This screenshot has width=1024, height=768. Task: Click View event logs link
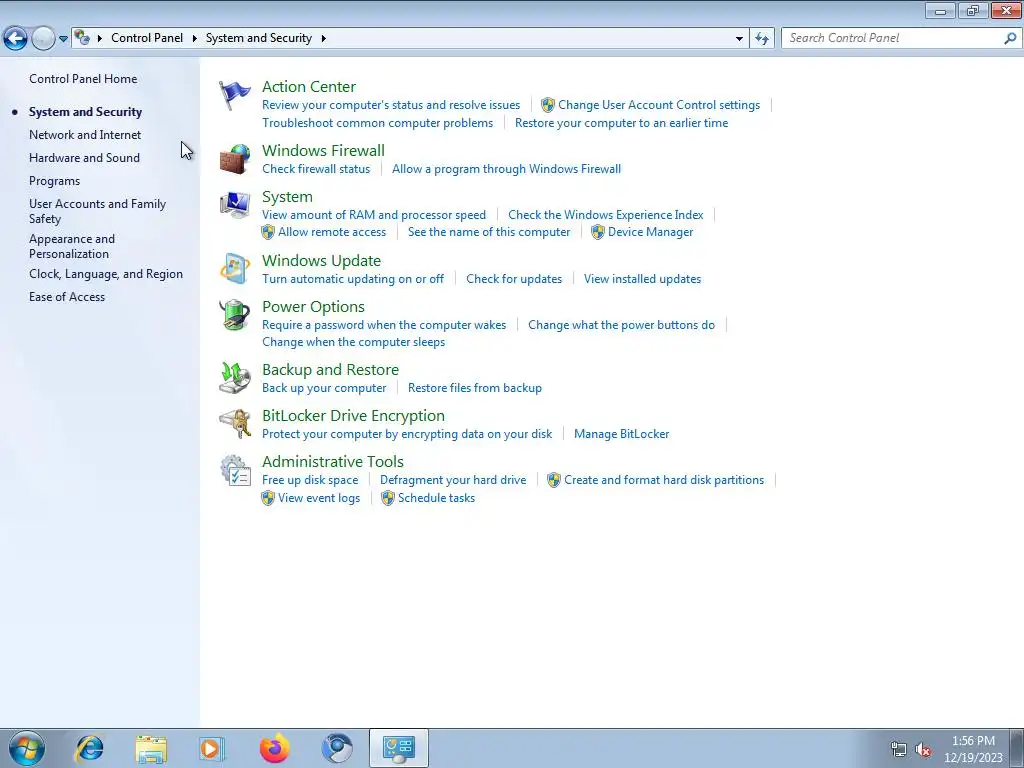click(319, 498)
